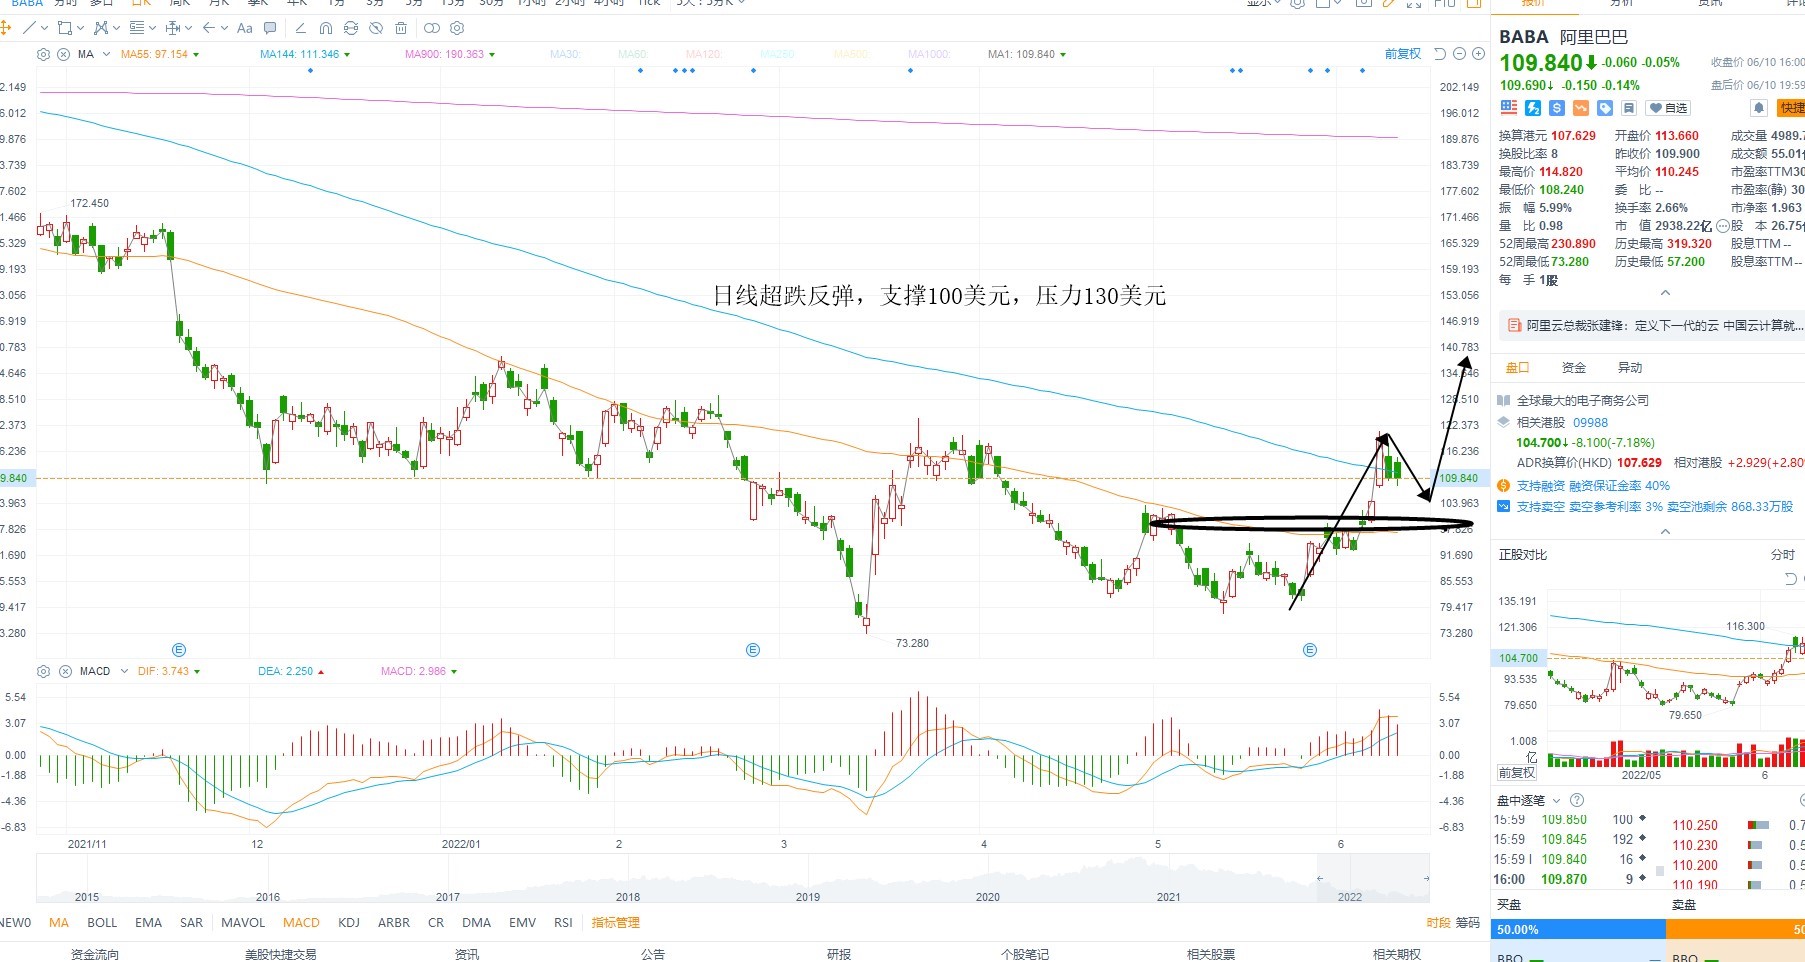This screenshot has height=962, width=1805.
Task: Expand MACD indicator type dropdown
Action: 124,671
